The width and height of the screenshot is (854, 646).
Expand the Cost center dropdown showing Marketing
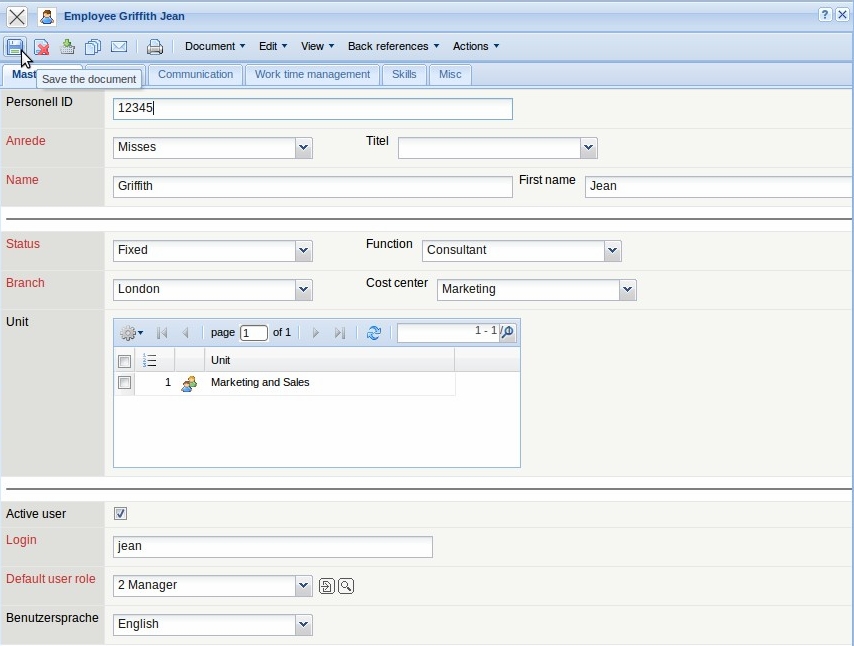pos(627,290)
